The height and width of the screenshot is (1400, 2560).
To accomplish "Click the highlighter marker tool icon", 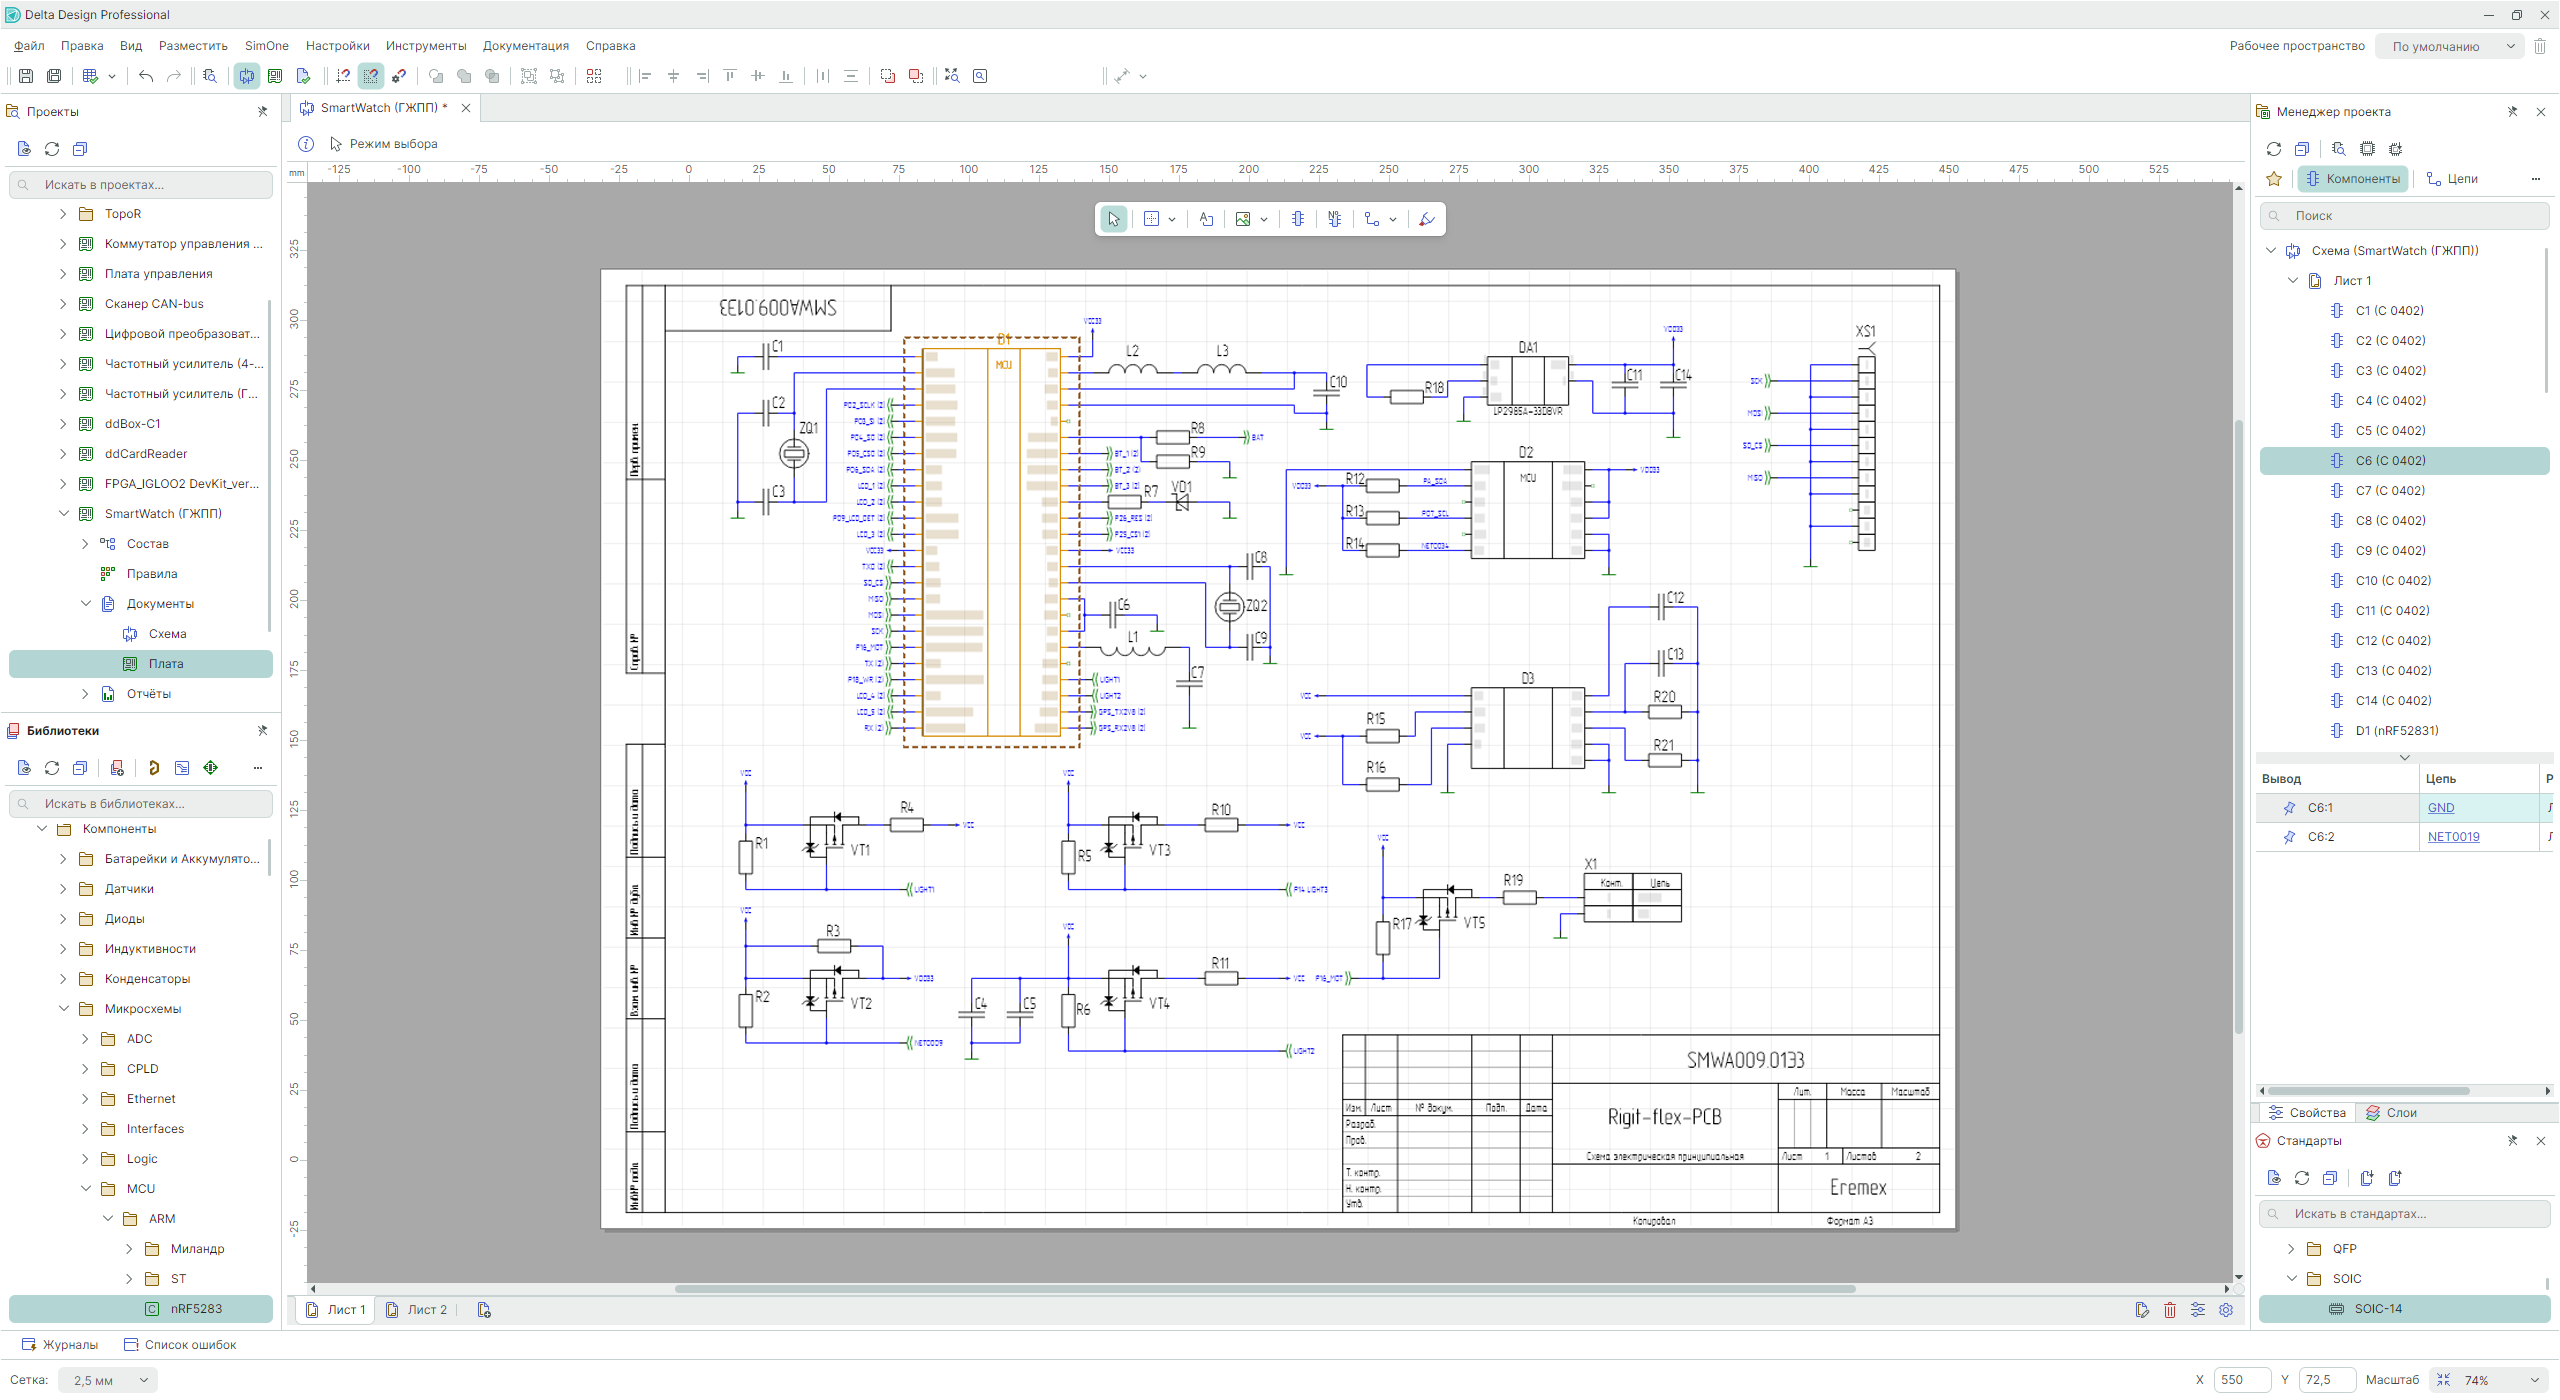I will click(x=1427, y=219).
